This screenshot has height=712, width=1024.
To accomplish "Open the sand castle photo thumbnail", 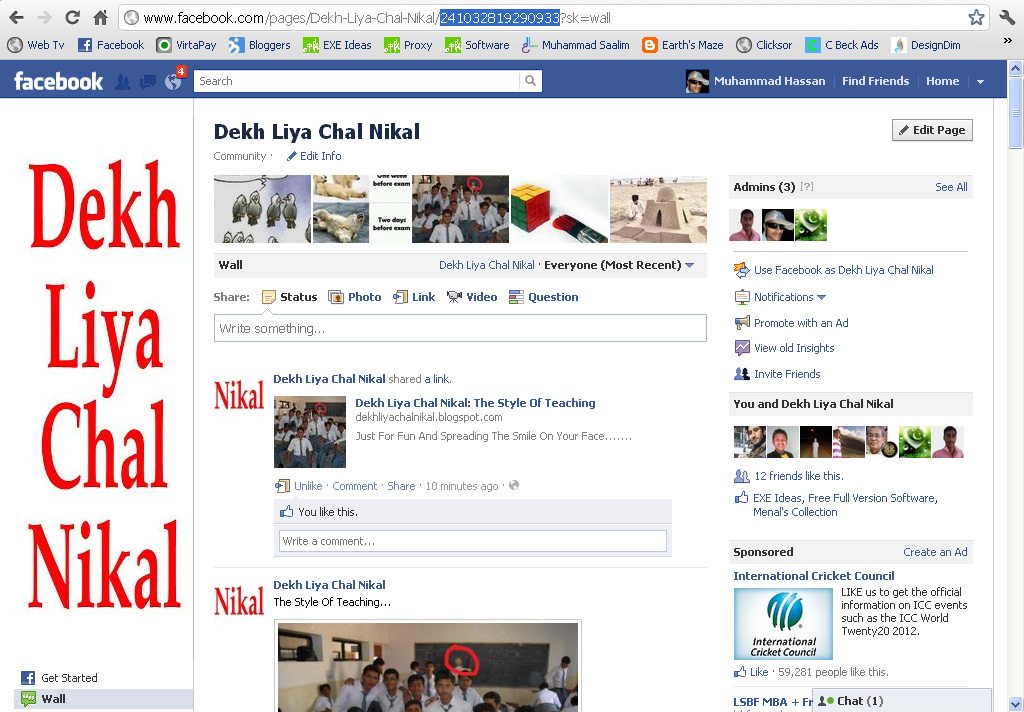I will [x=658, y=209].
